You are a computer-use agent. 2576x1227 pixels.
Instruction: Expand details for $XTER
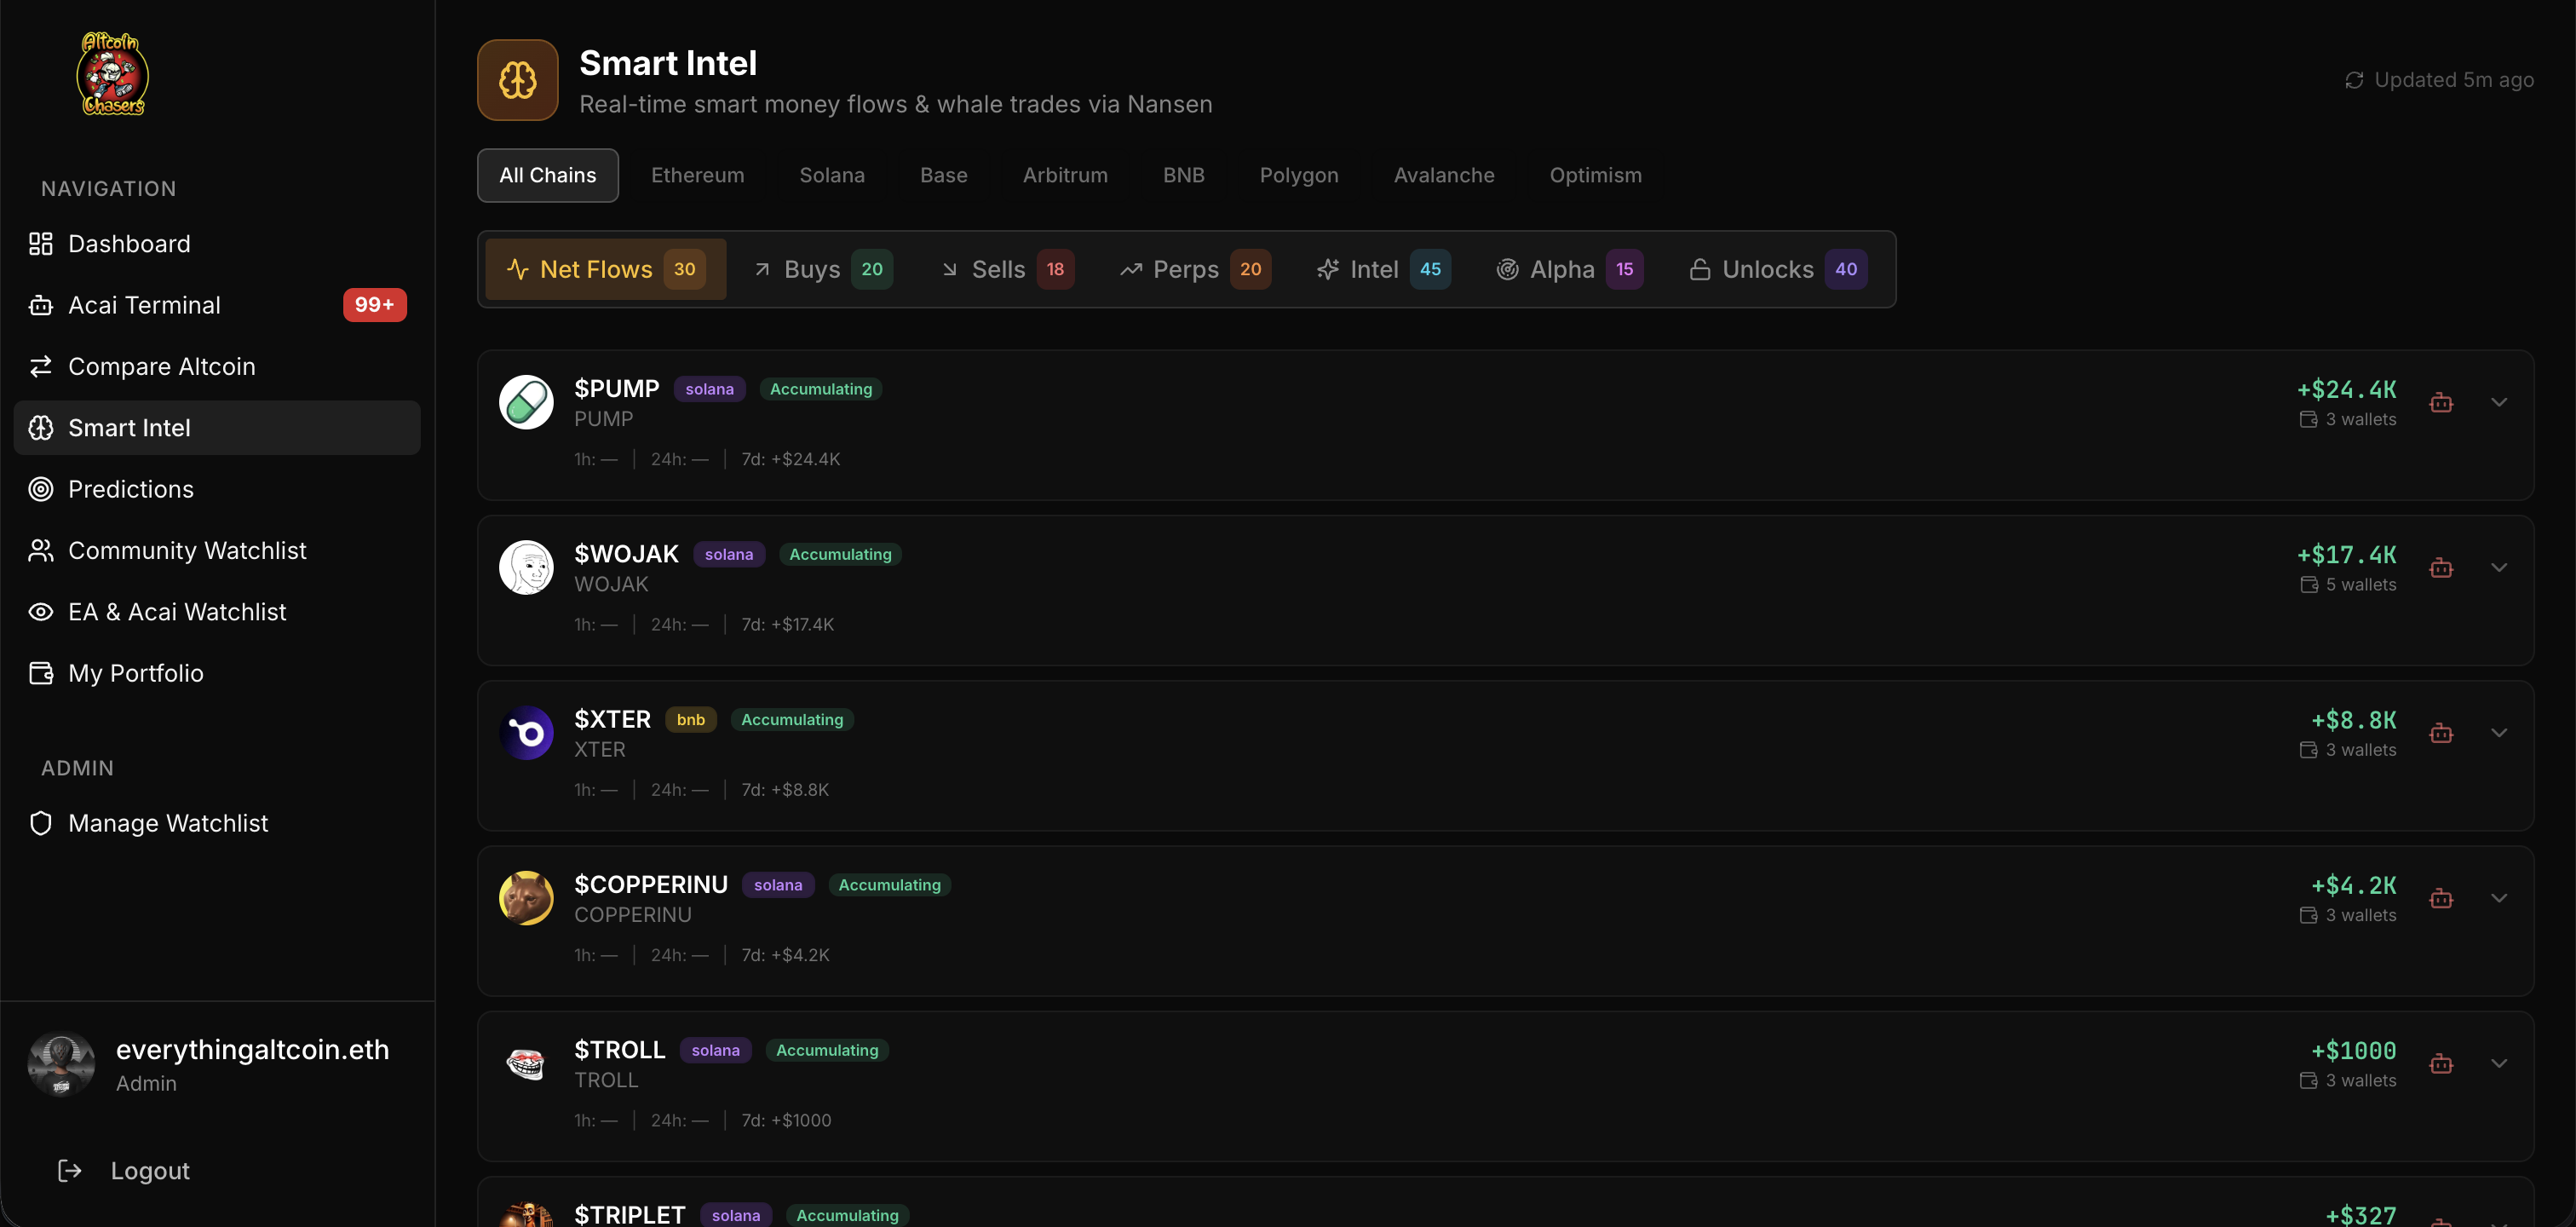2500,732
